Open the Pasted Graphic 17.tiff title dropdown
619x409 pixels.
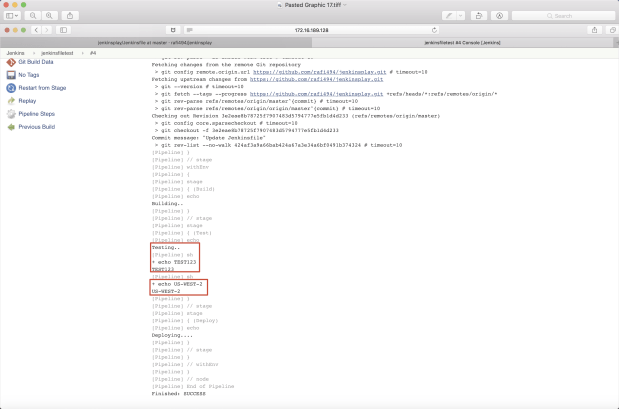click(345, 5)
